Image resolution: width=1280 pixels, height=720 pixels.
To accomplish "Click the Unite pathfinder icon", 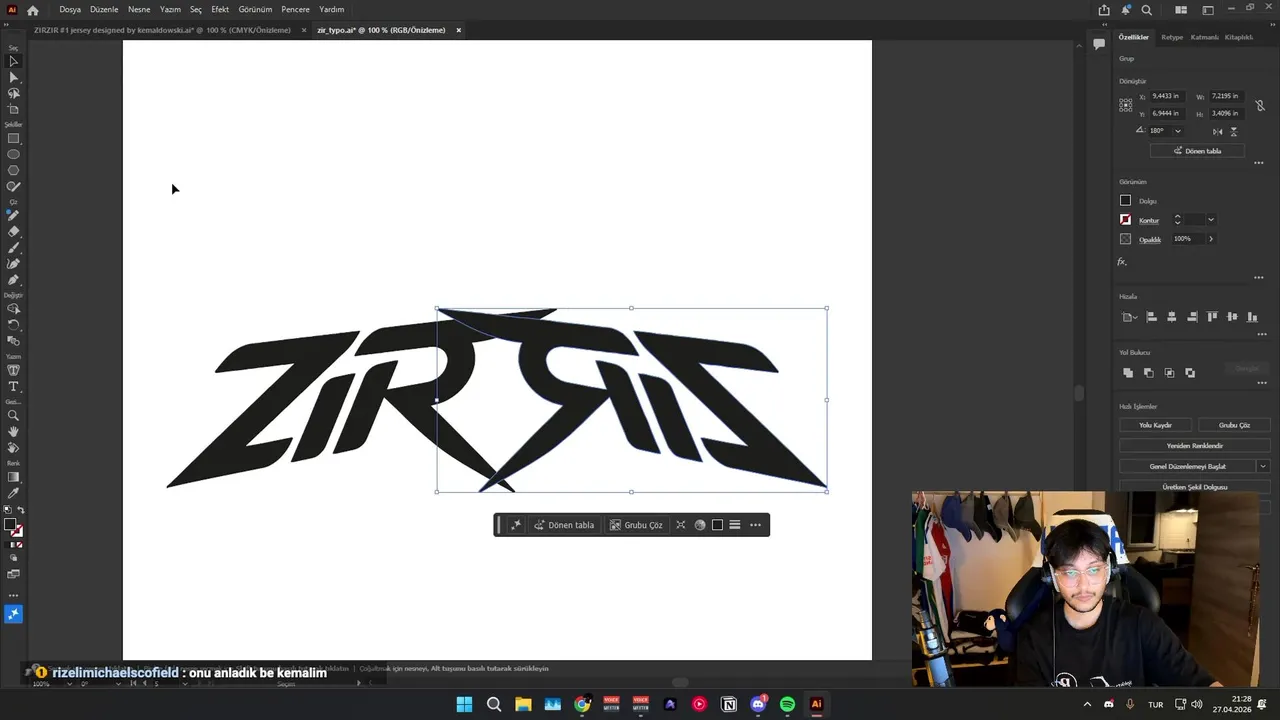I will pos(1128,373).
